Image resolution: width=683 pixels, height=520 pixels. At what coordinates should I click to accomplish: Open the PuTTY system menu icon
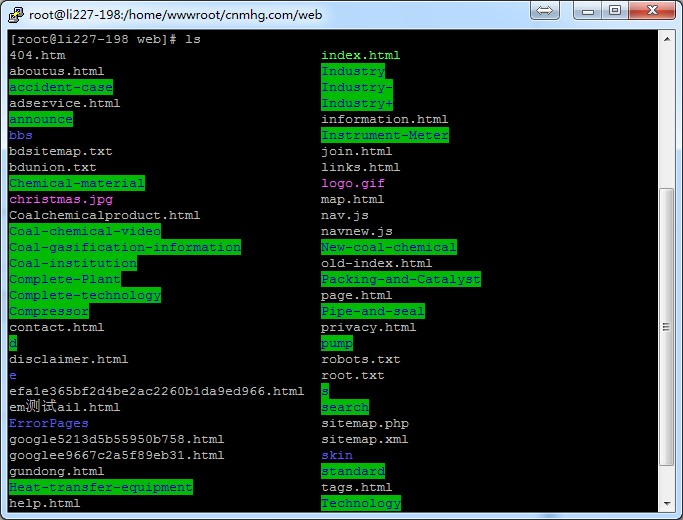(14, 13)
